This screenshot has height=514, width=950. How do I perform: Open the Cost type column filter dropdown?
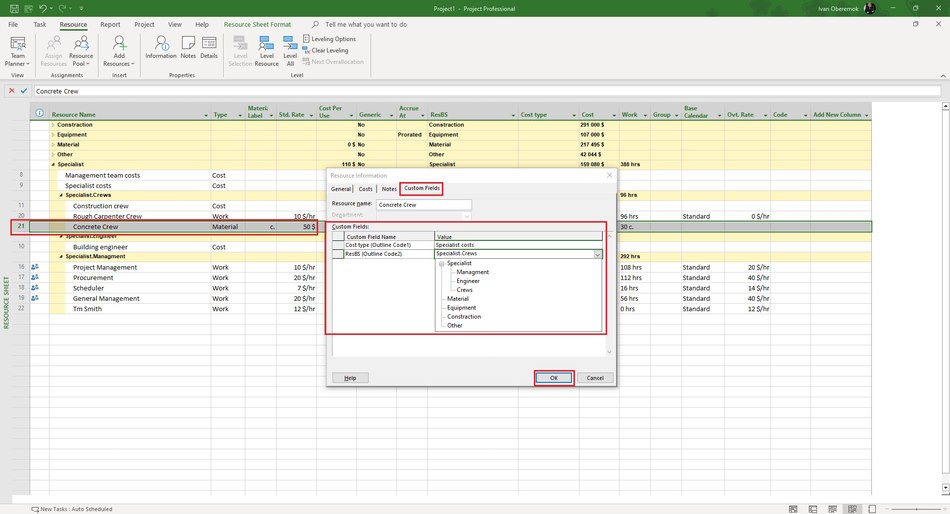[574, 115]
